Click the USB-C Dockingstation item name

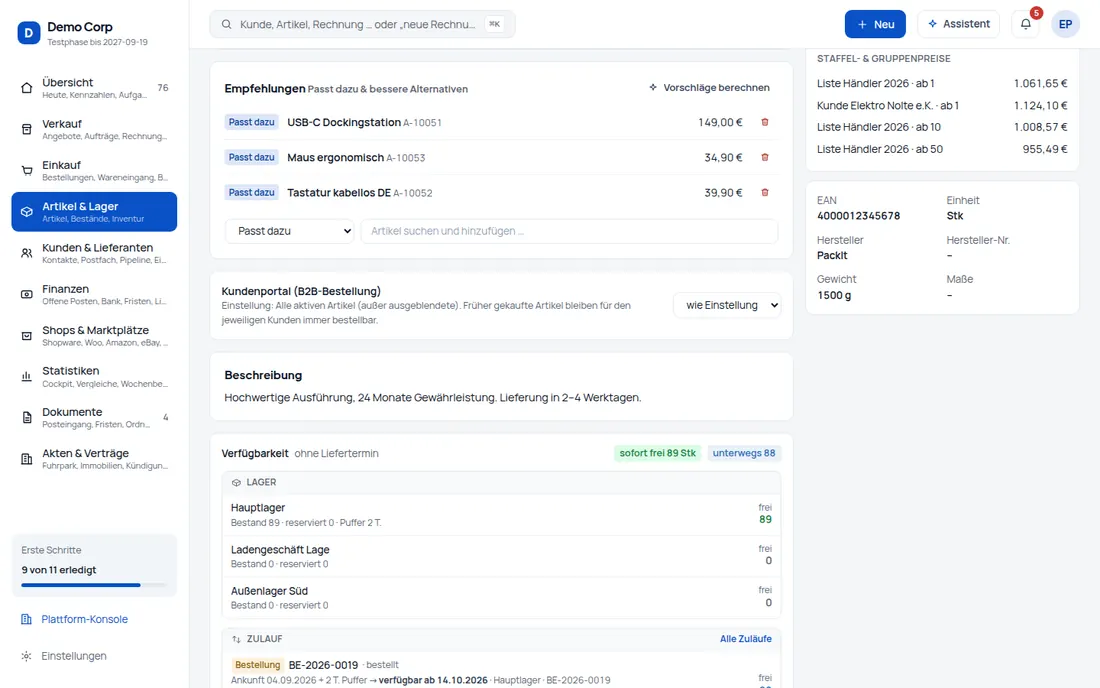tap(344, 122)
